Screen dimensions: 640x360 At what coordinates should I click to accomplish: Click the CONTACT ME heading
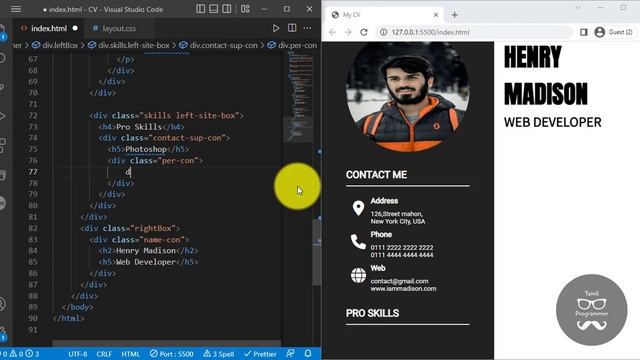[376, 175]
